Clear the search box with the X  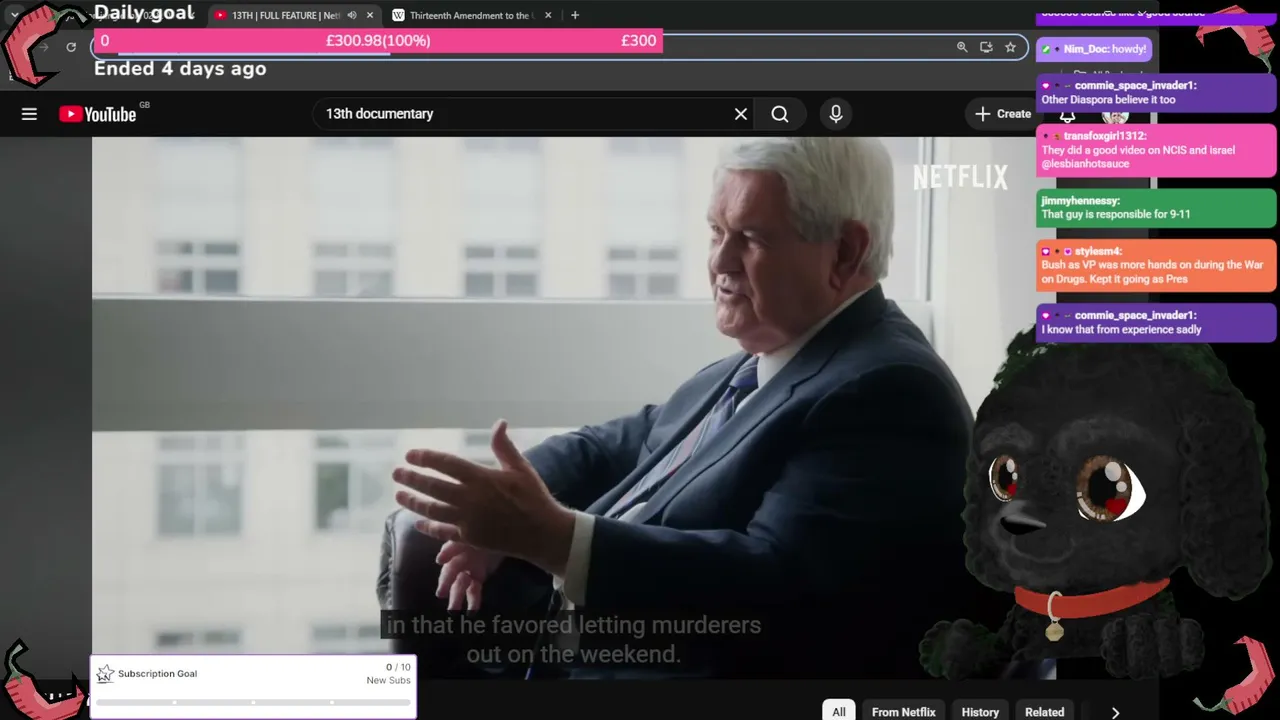click(x=741, y=114)
